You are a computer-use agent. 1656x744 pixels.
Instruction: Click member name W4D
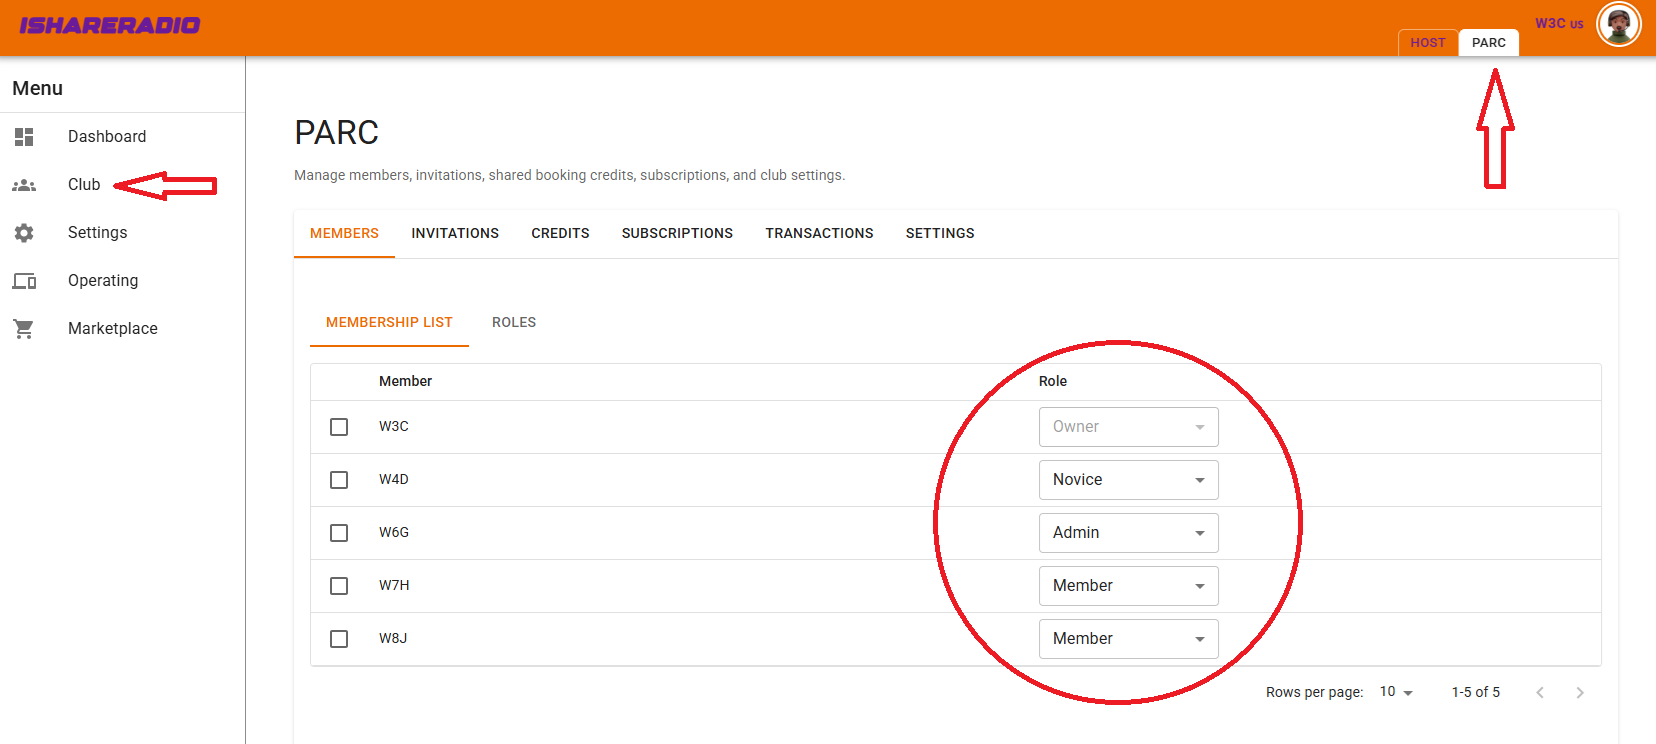(x=394, y=480)
